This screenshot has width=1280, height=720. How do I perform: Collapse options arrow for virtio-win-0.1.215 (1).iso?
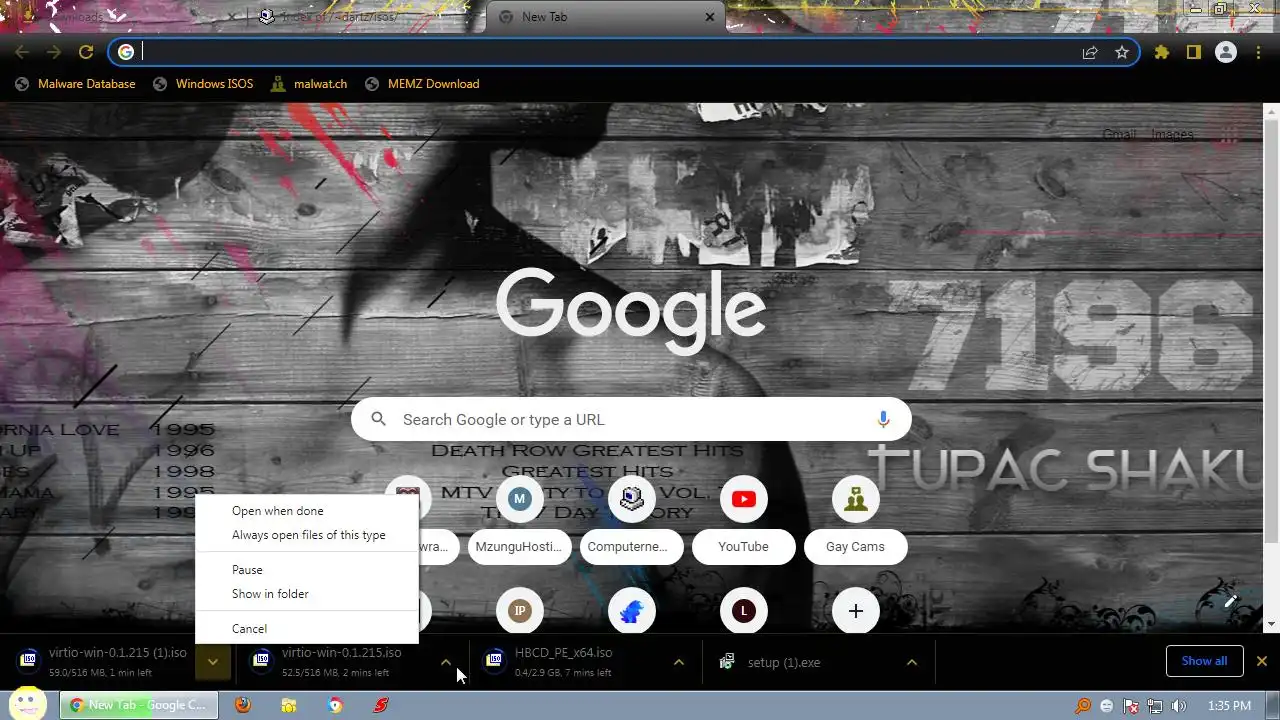pos(212,661)
